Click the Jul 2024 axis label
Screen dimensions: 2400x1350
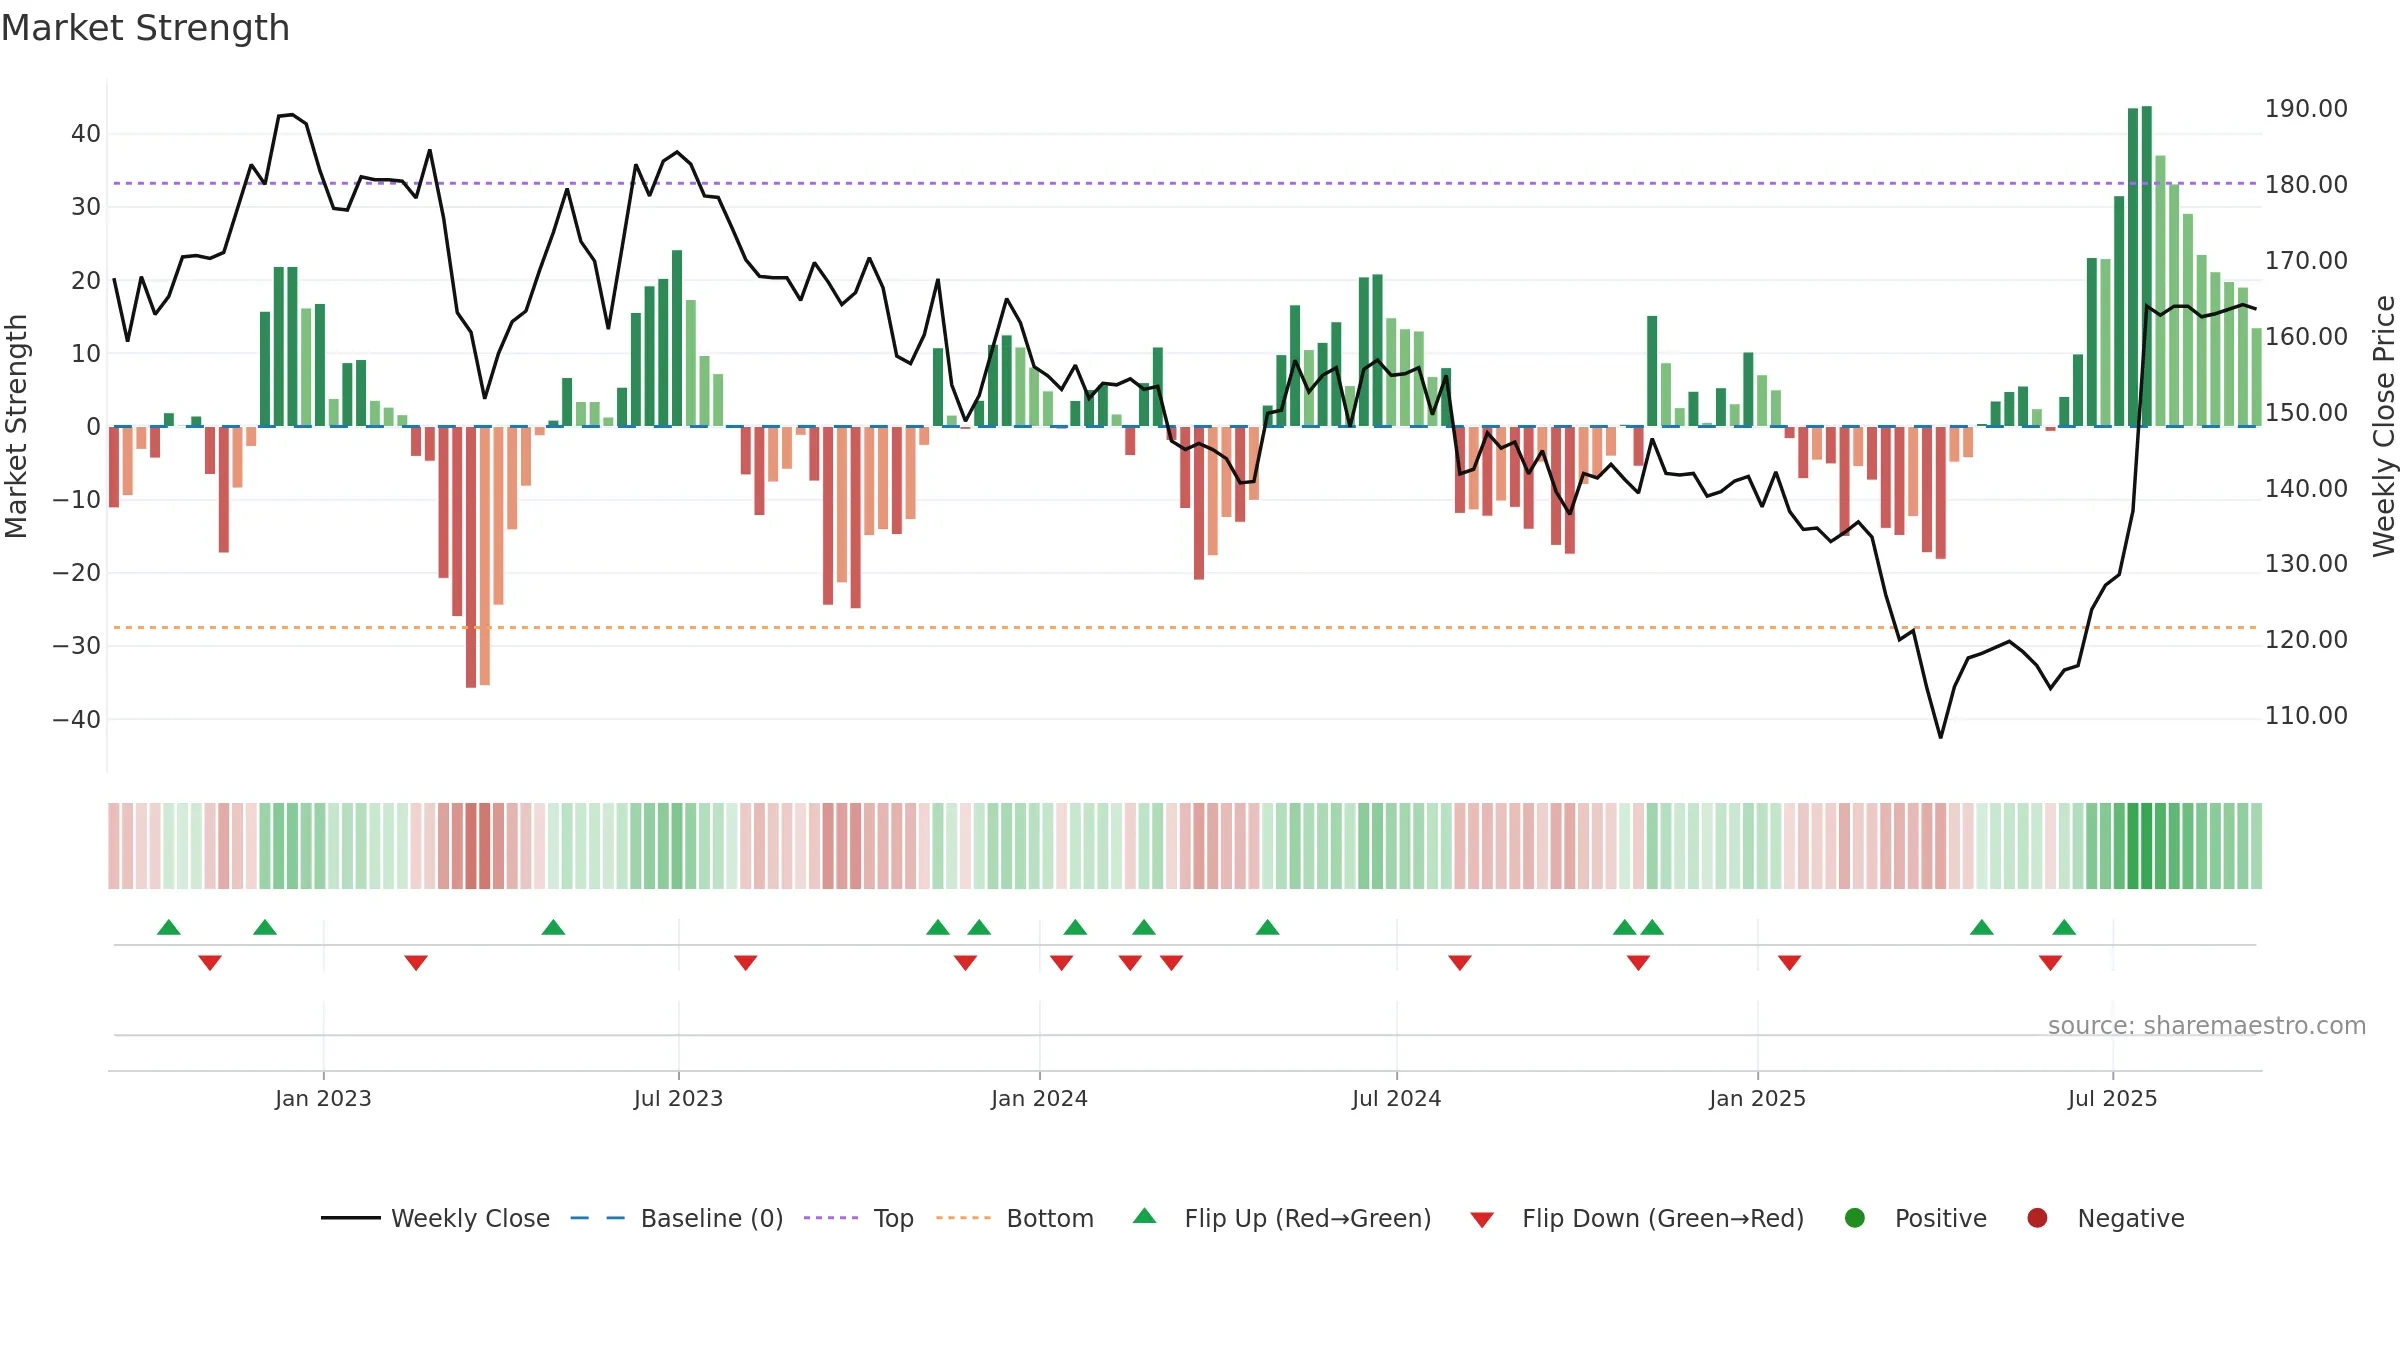tap(1396, 1098)
